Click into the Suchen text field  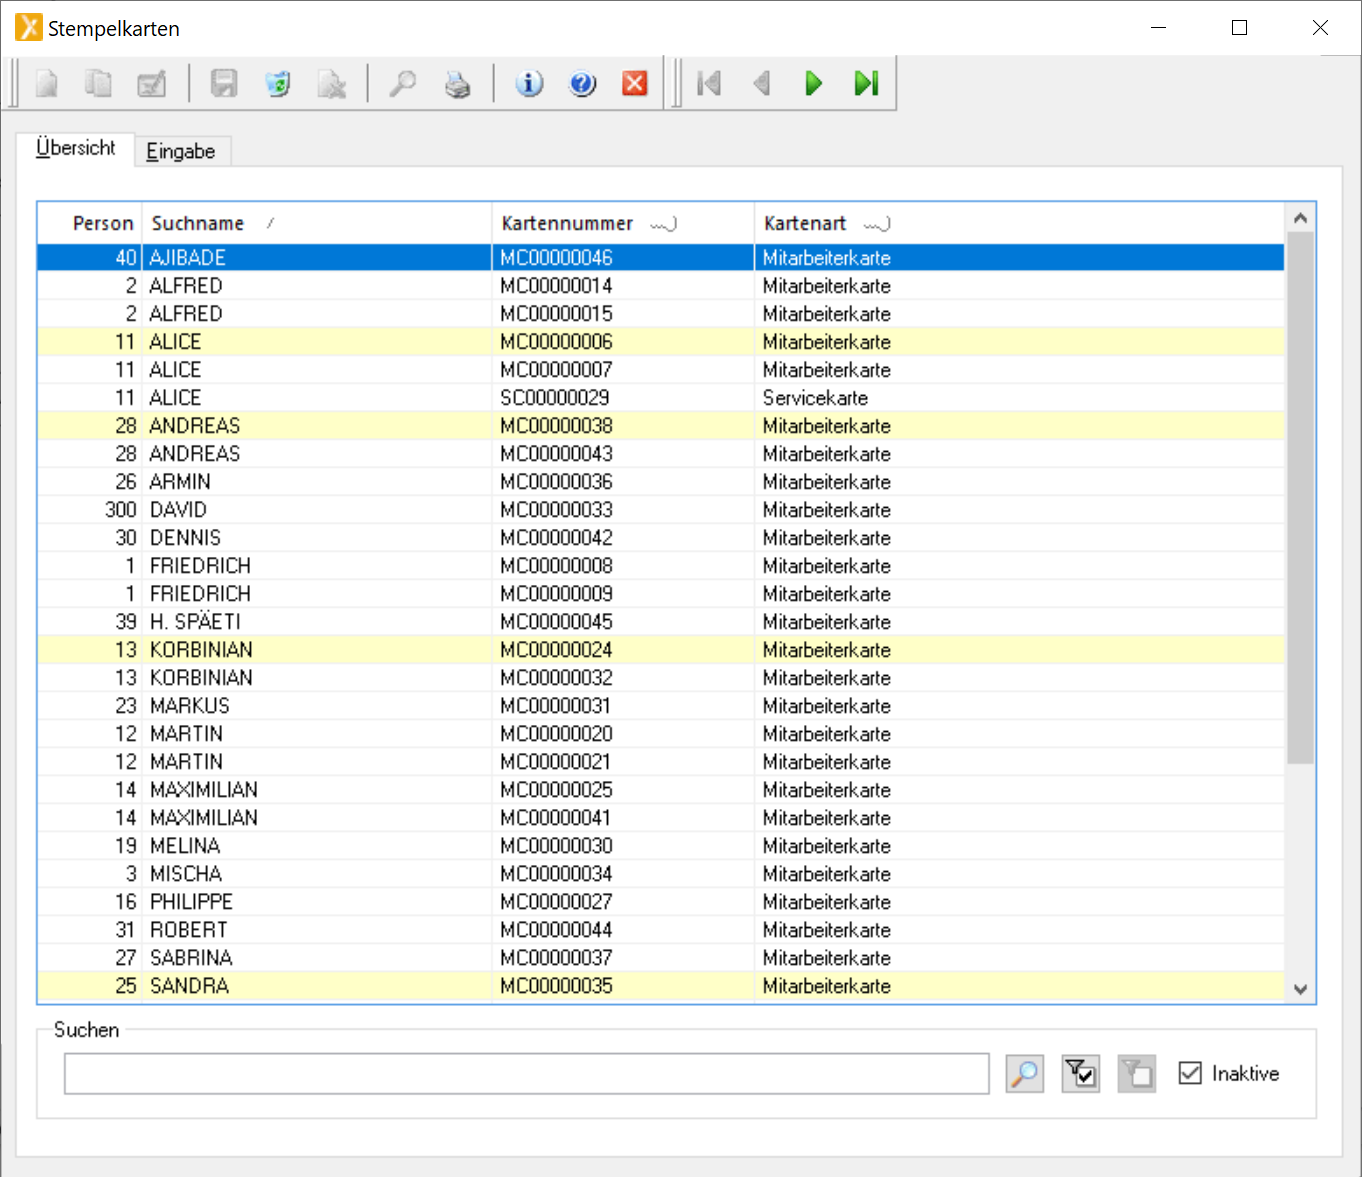point(526,1074)
